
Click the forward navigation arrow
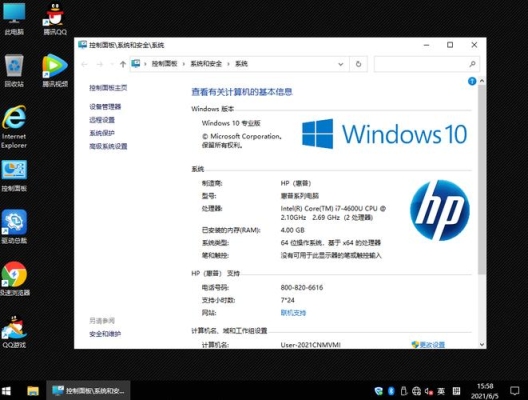tap(100, 64)
